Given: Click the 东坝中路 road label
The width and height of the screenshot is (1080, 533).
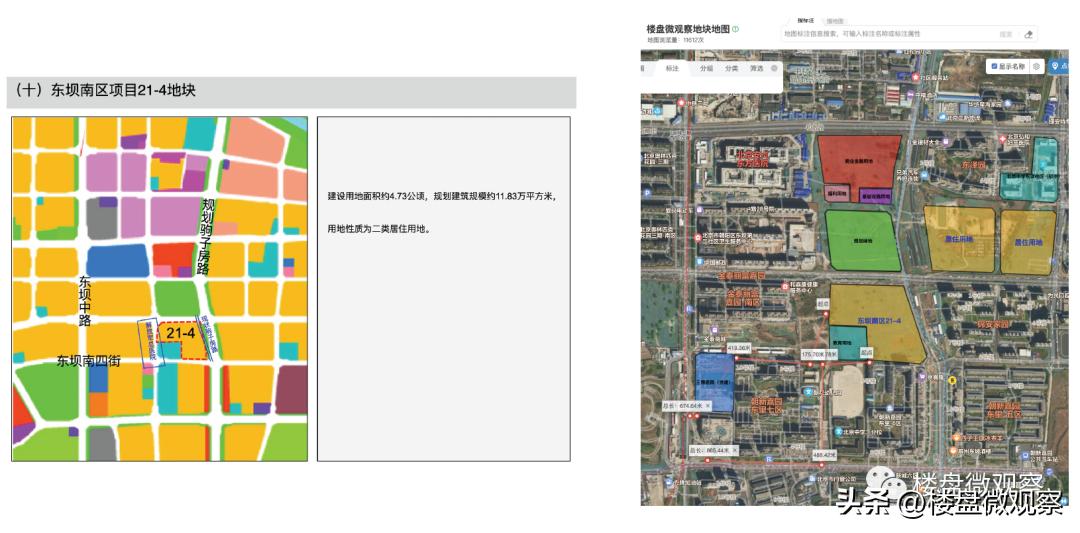Looking at the screenshot, I should (85, 301).
